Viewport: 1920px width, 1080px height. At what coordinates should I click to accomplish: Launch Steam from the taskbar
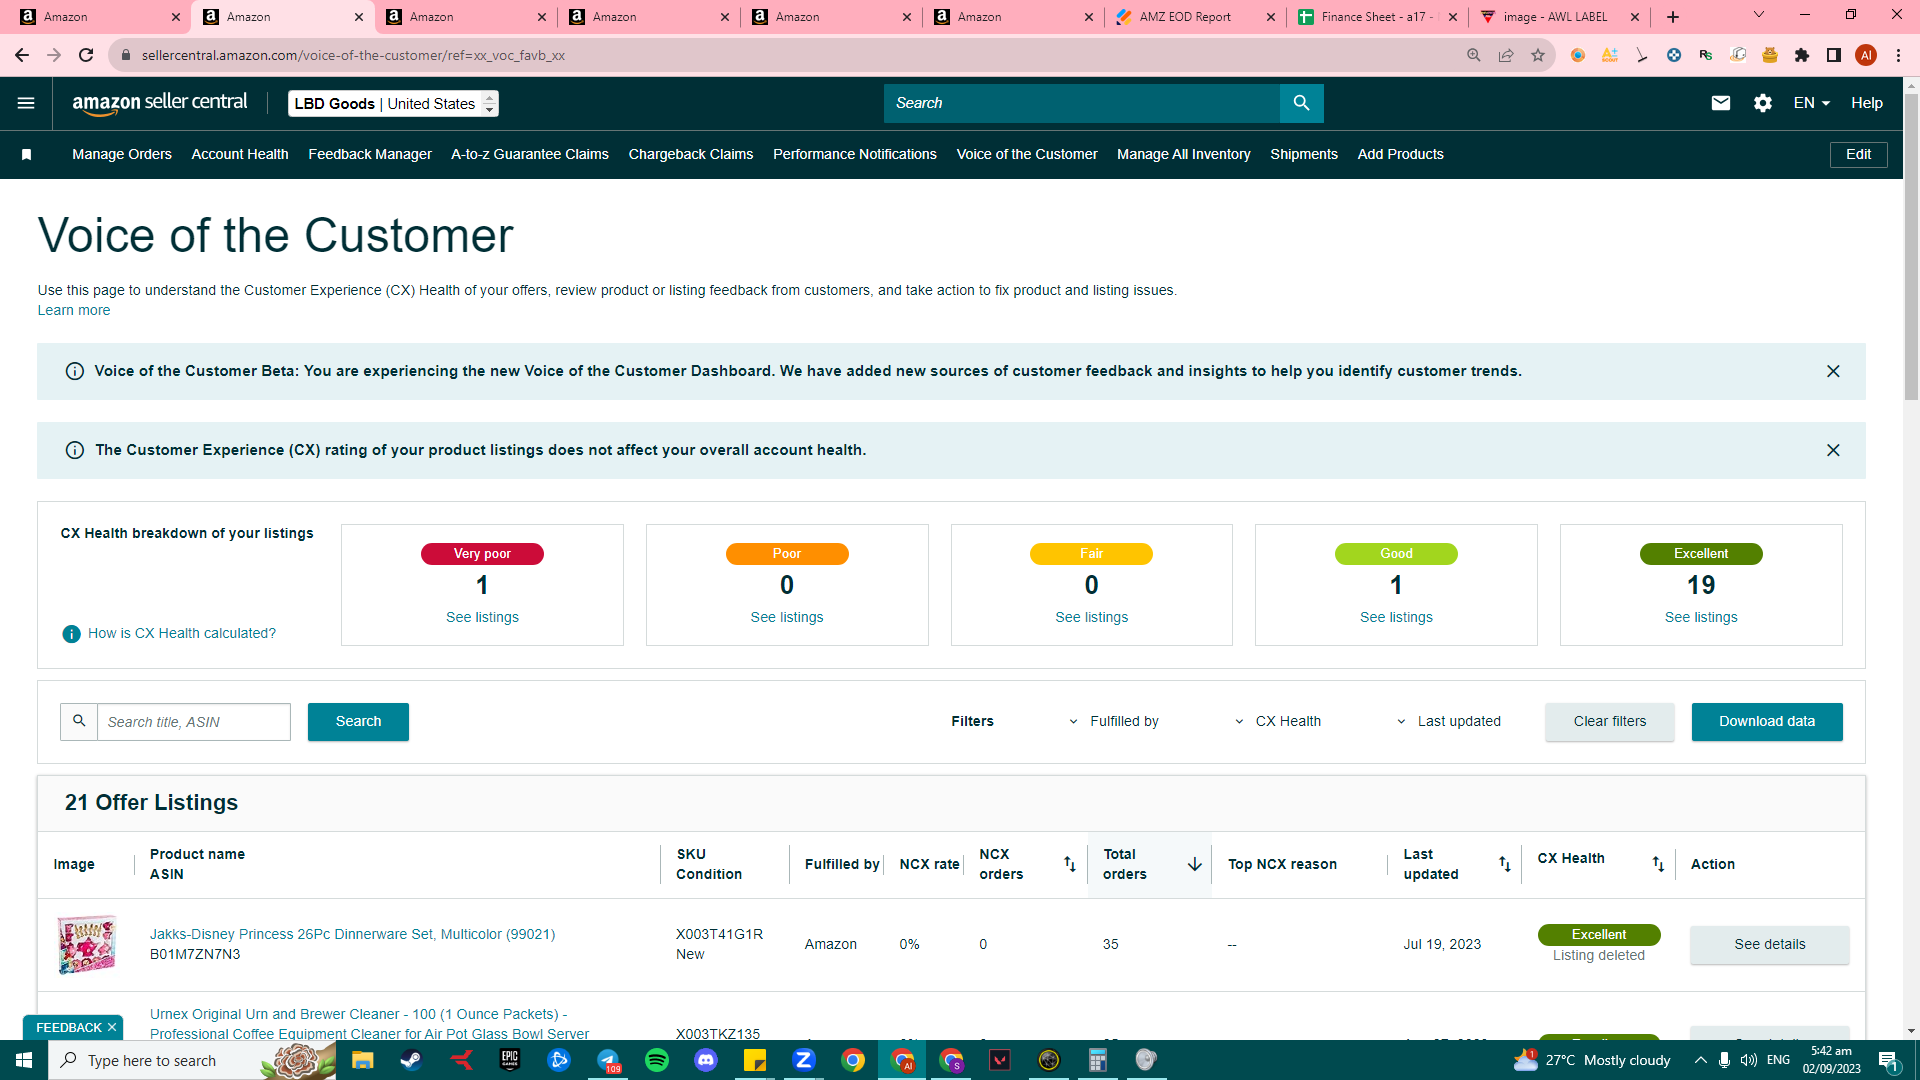(x=411, y=1060)
